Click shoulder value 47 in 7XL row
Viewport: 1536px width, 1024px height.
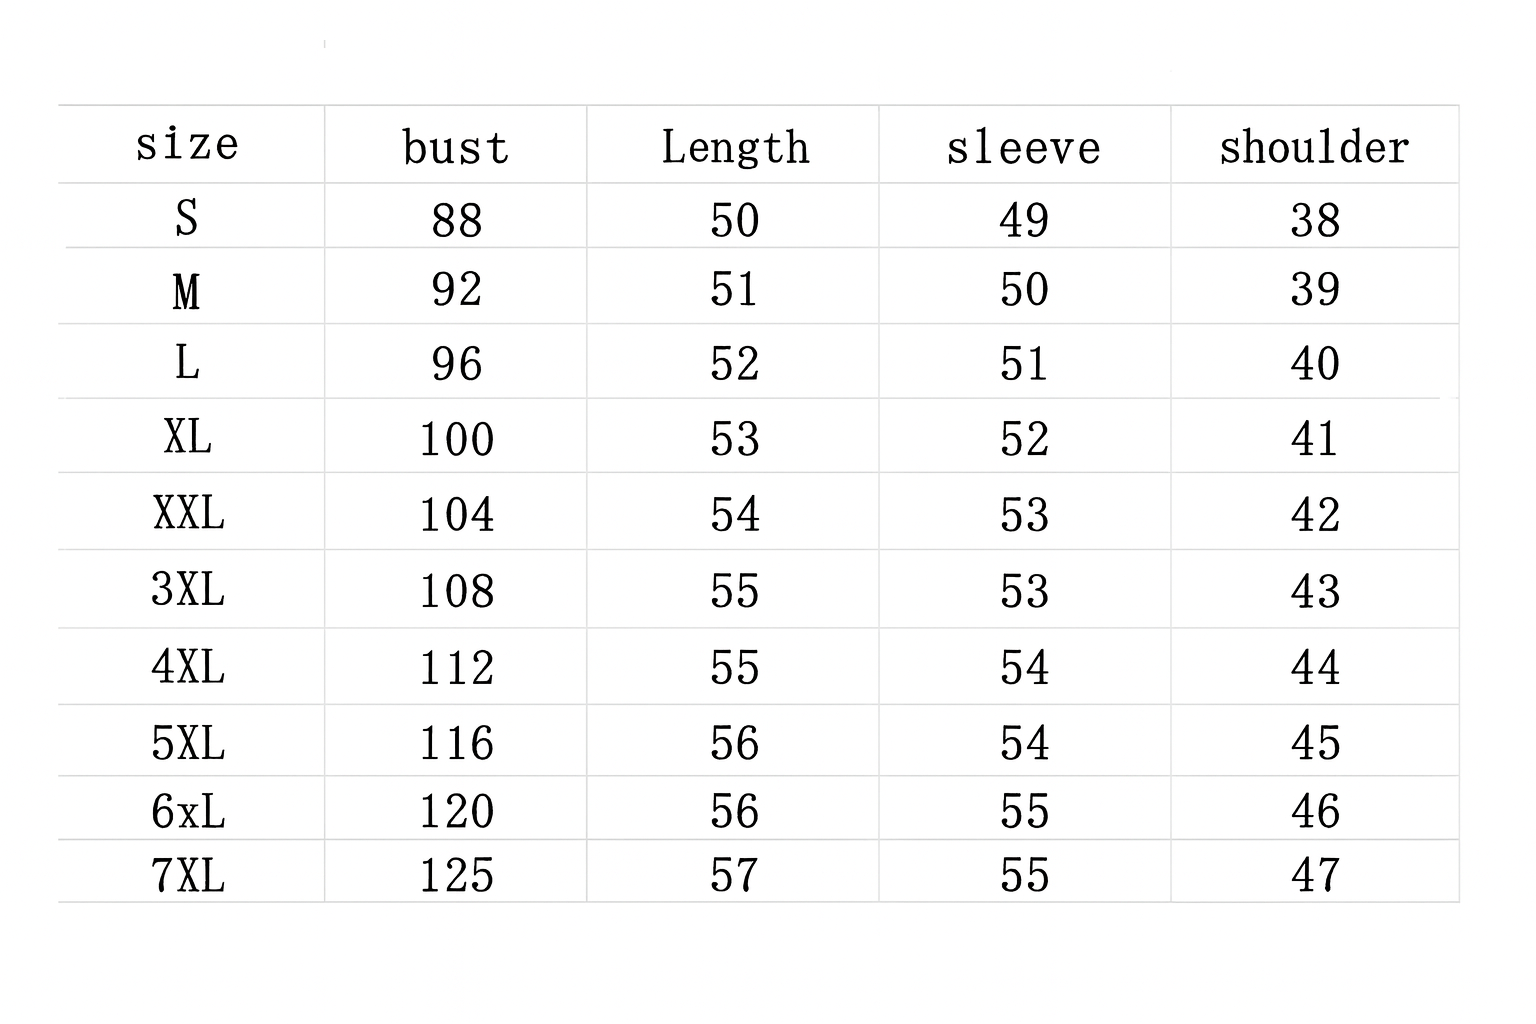pyautogui.click(x=1315, y=875)
